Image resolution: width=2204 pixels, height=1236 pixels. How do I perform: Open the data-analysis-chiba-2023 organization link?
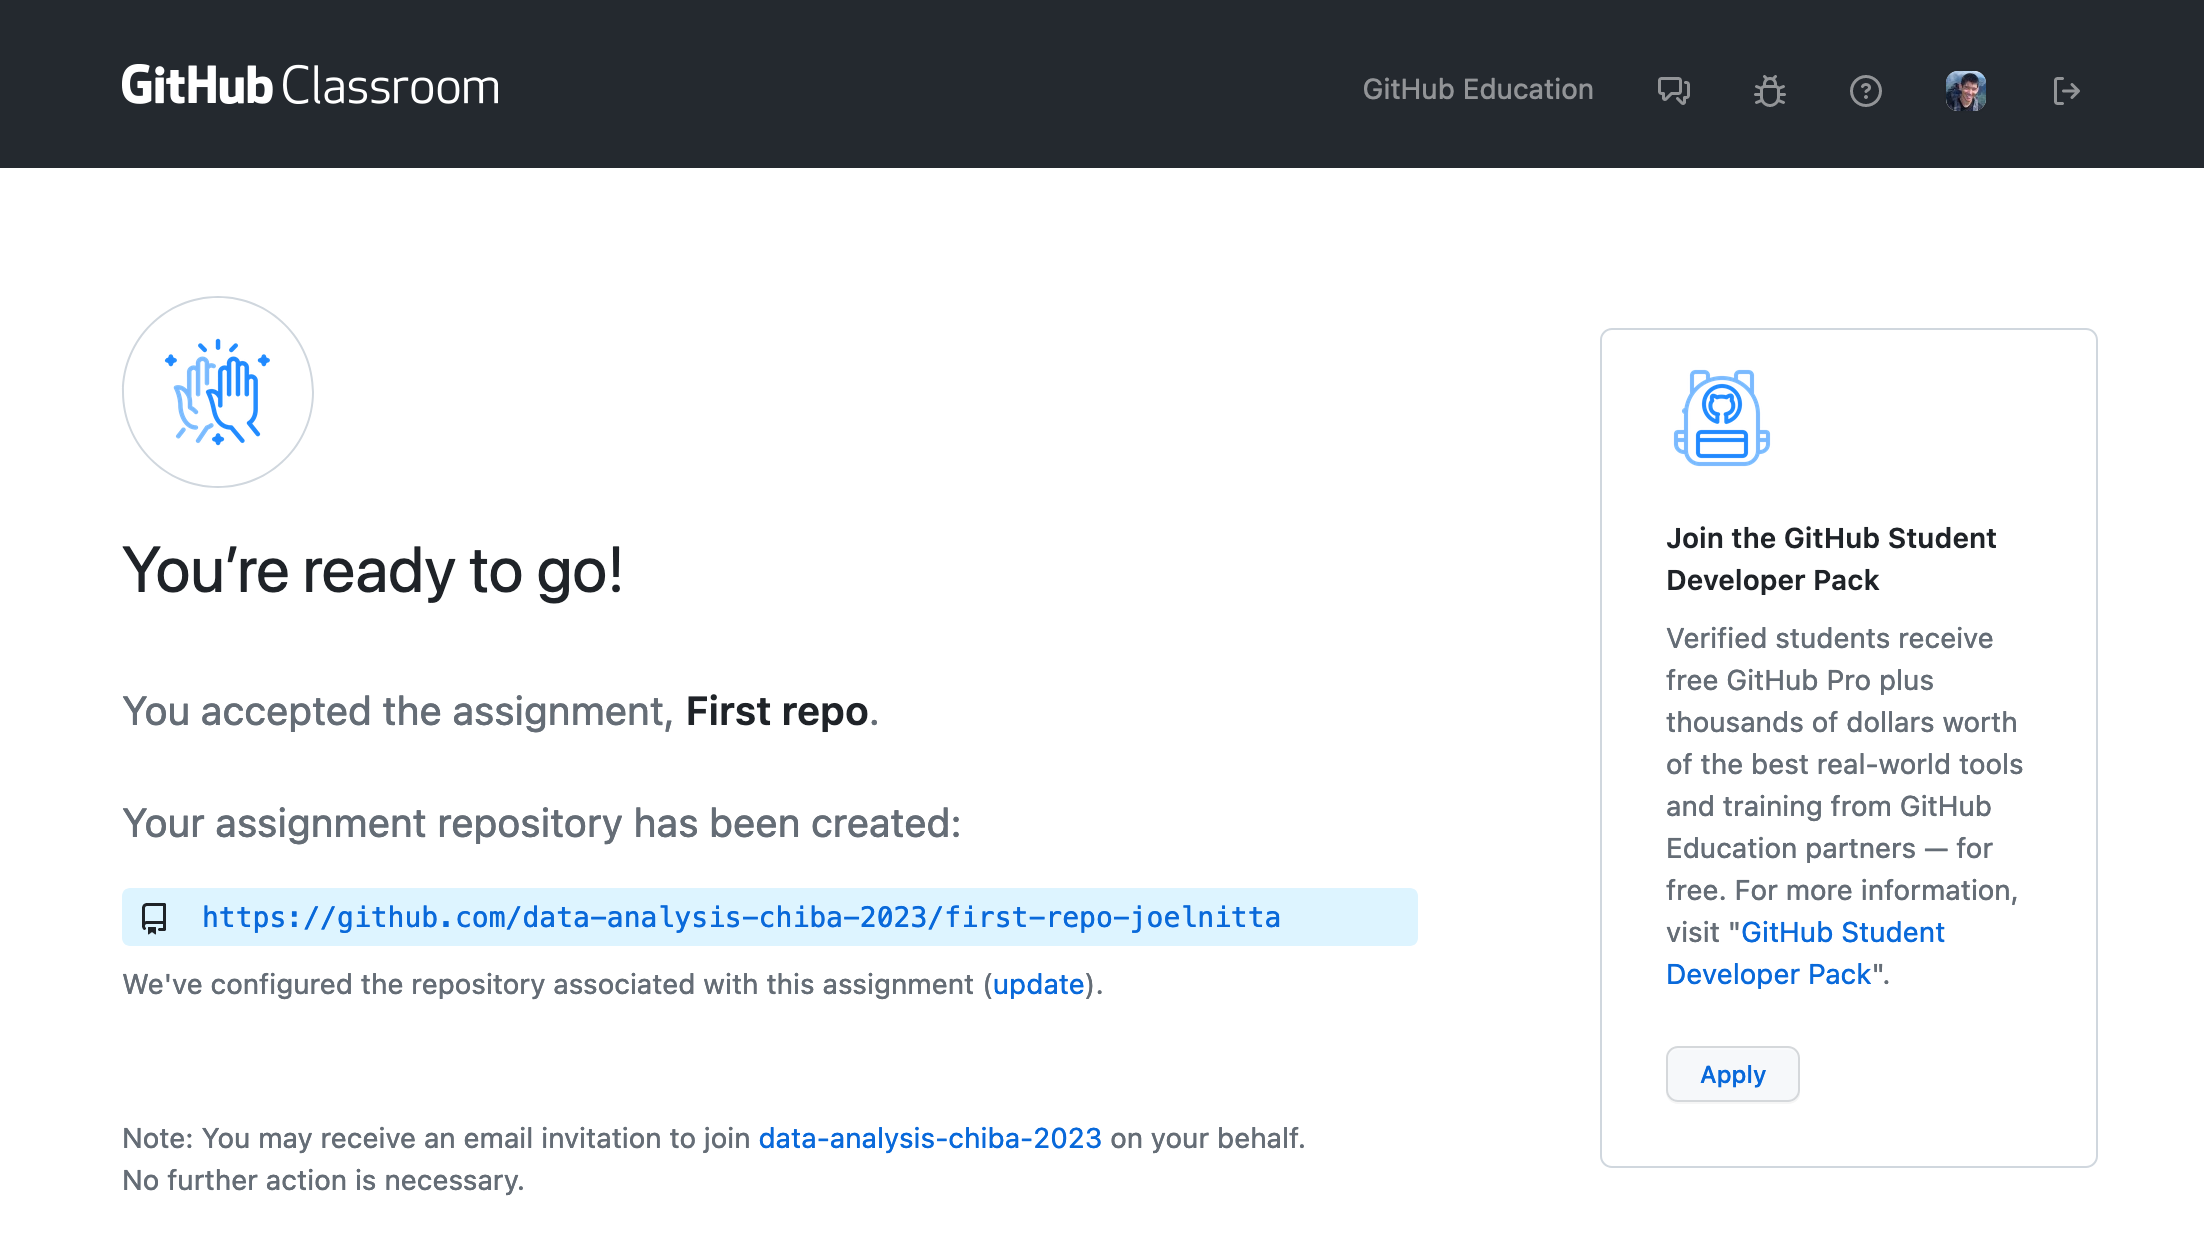coord(928,1138)
